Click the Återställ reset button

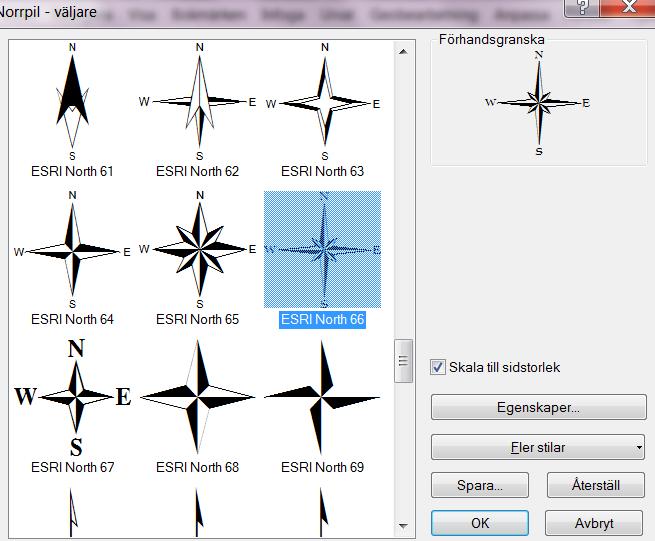click(596, 485)
